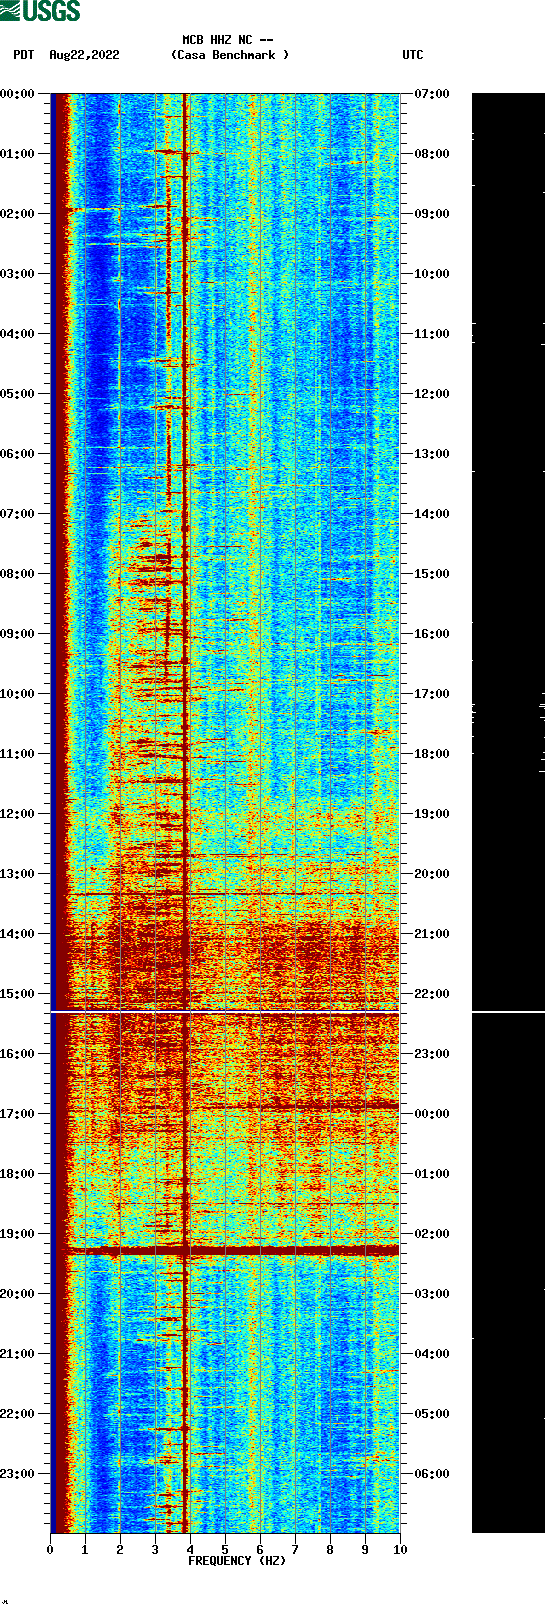
Task: Click the 08:00 UTC time label
Action: [x=432, y=154]
